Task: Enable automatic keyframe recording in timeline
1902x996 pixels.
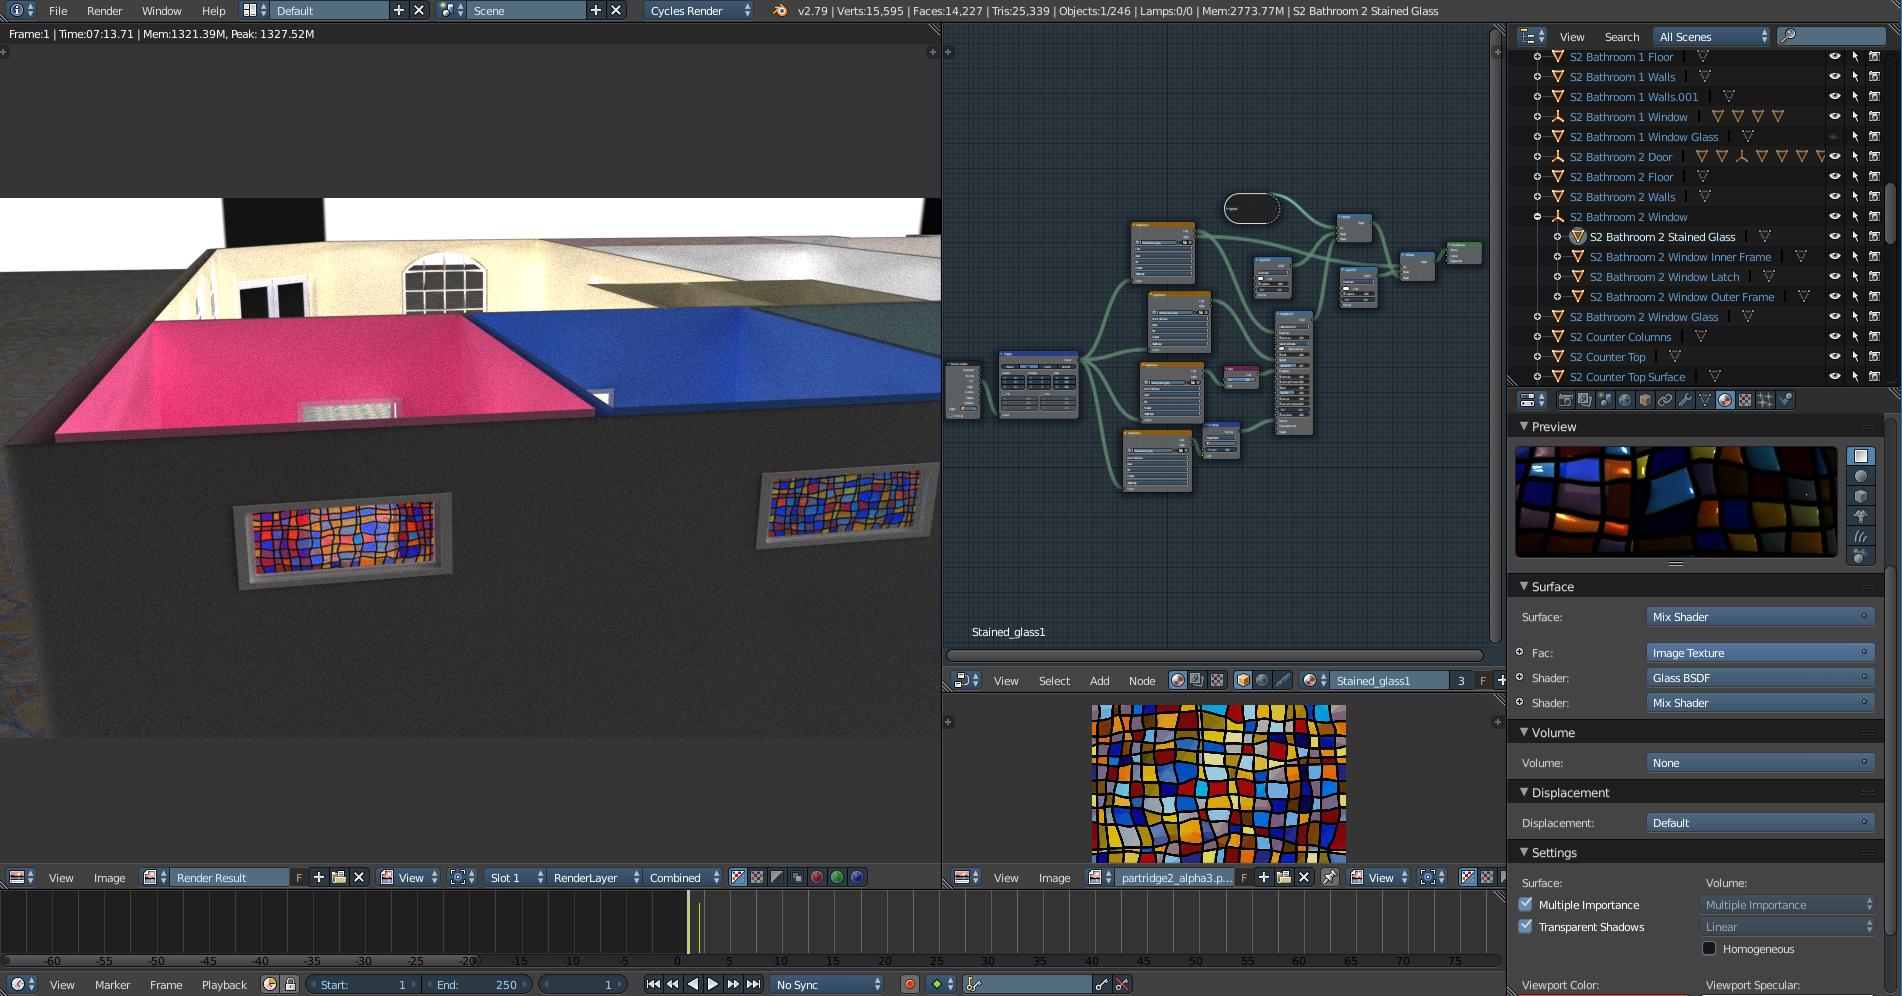Action: click(909, 984)
